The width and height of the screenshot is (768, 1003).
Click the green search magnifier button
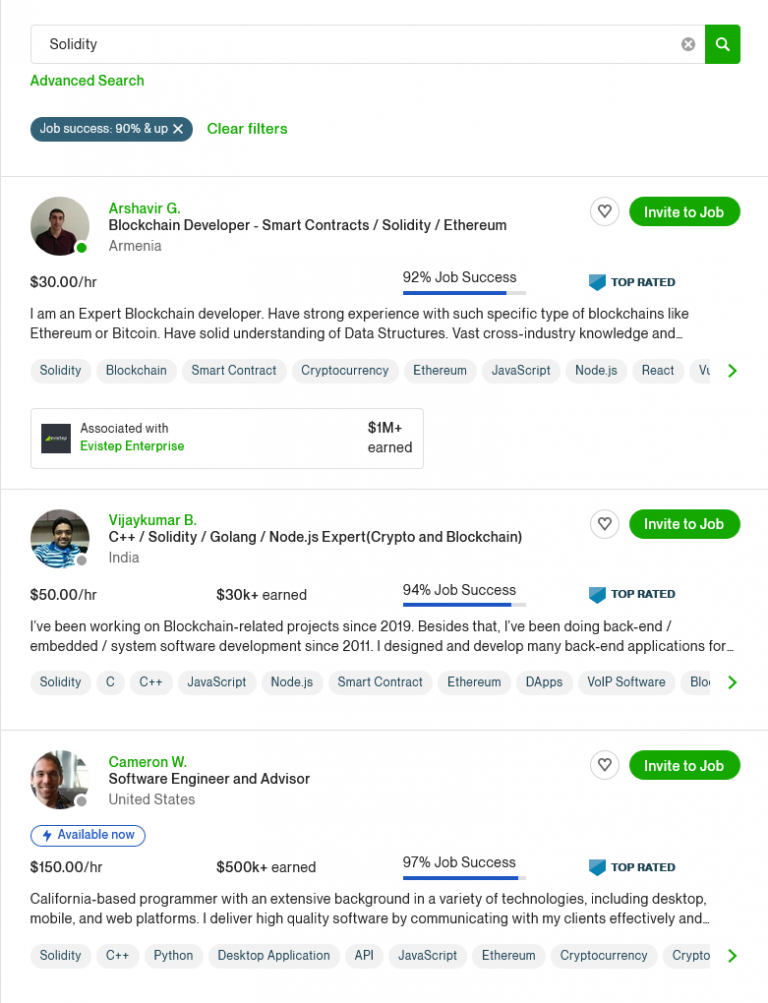tap(722, 44)
